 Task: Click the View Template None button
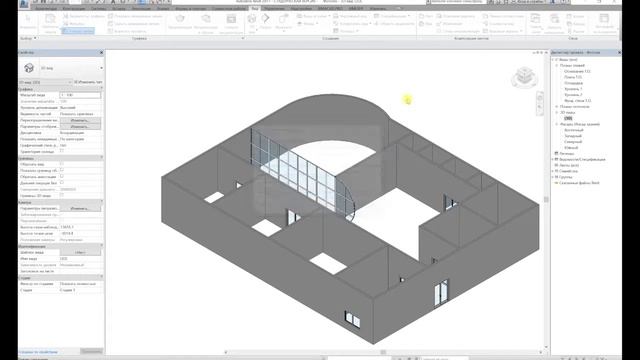click(x=80, y=252)
